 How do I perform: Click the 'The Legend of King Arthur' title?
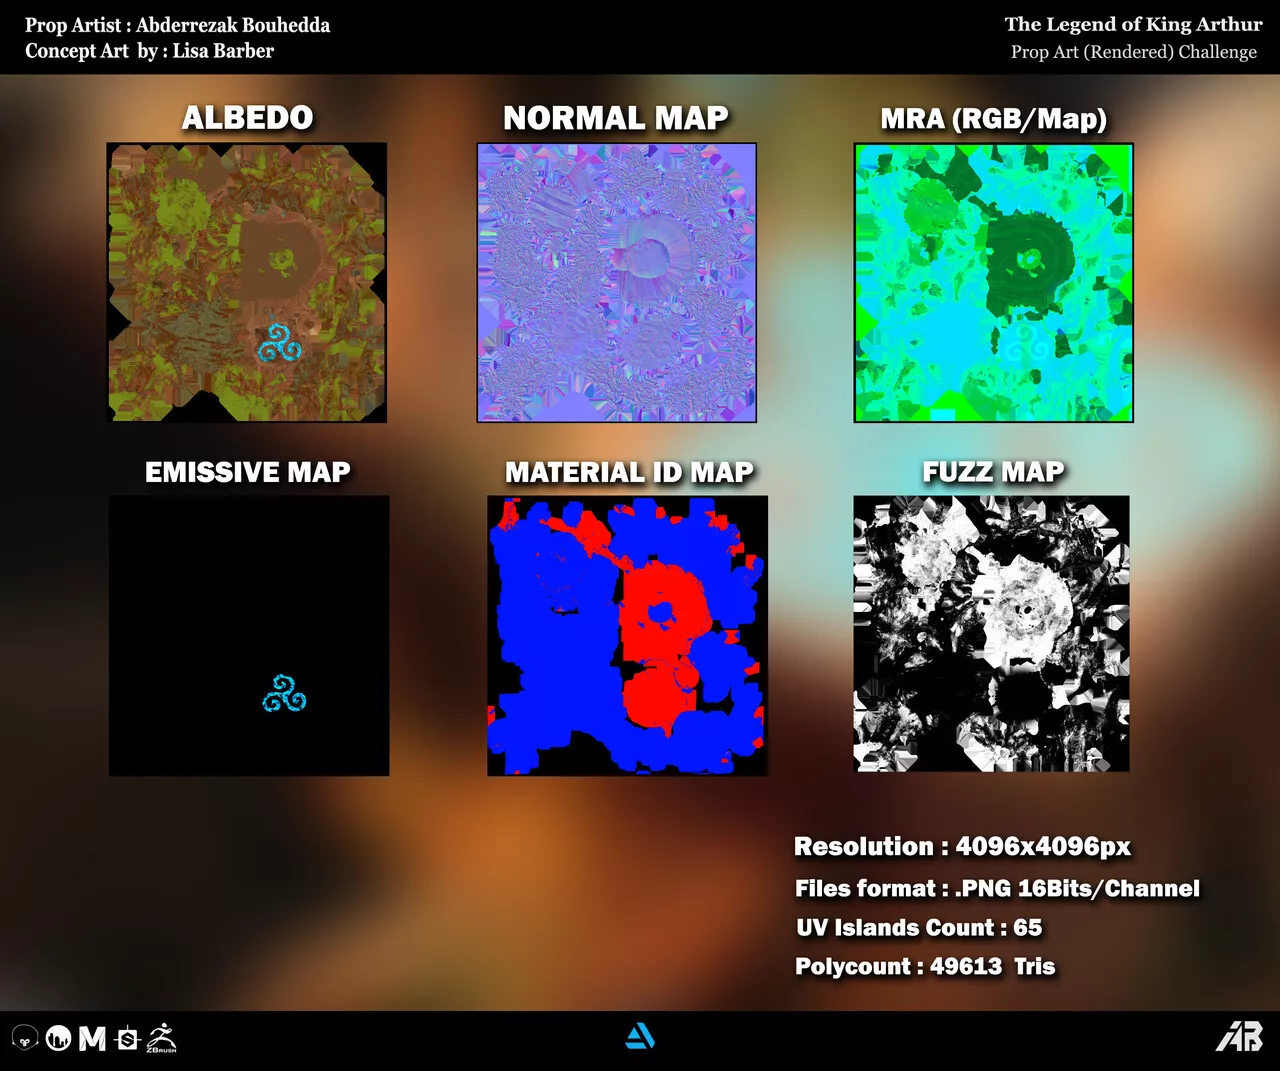tap(1133, 25)
